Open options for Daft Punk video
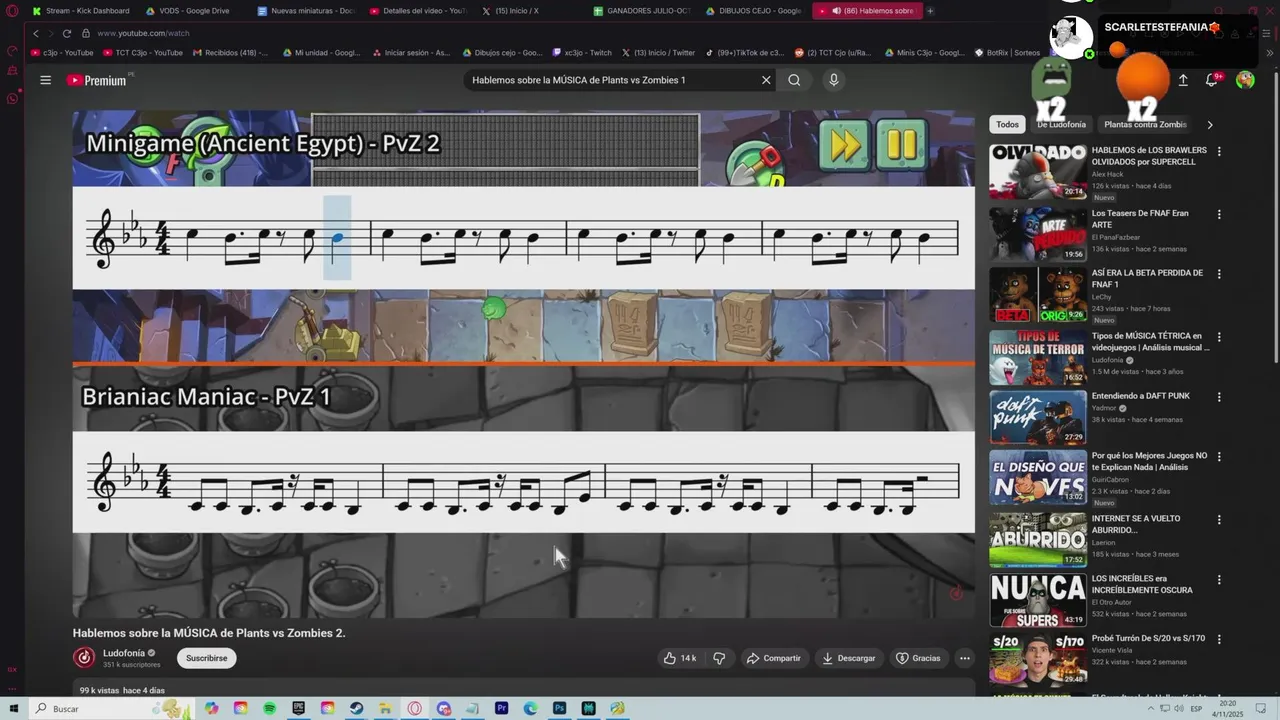 click(x=1219, y=397)
